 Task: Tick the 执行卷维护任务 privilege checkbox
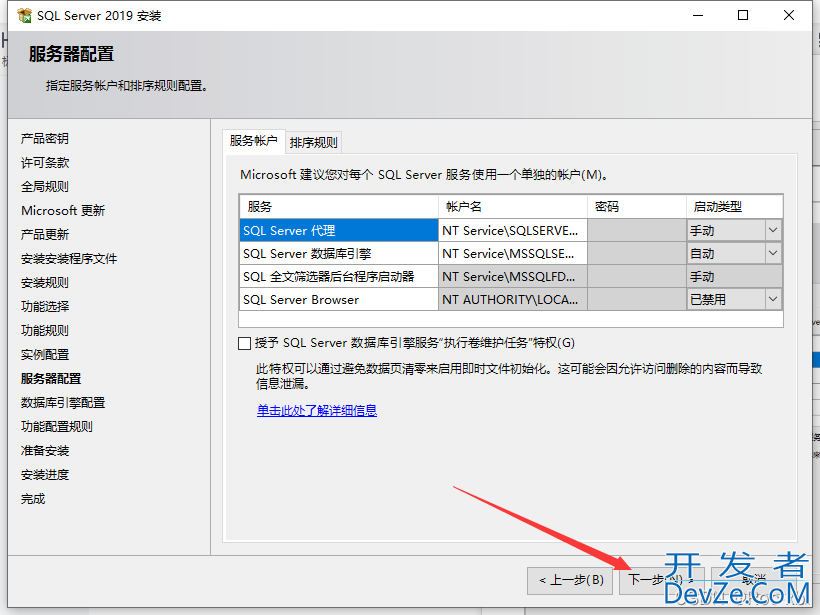[x=244, y=343]
